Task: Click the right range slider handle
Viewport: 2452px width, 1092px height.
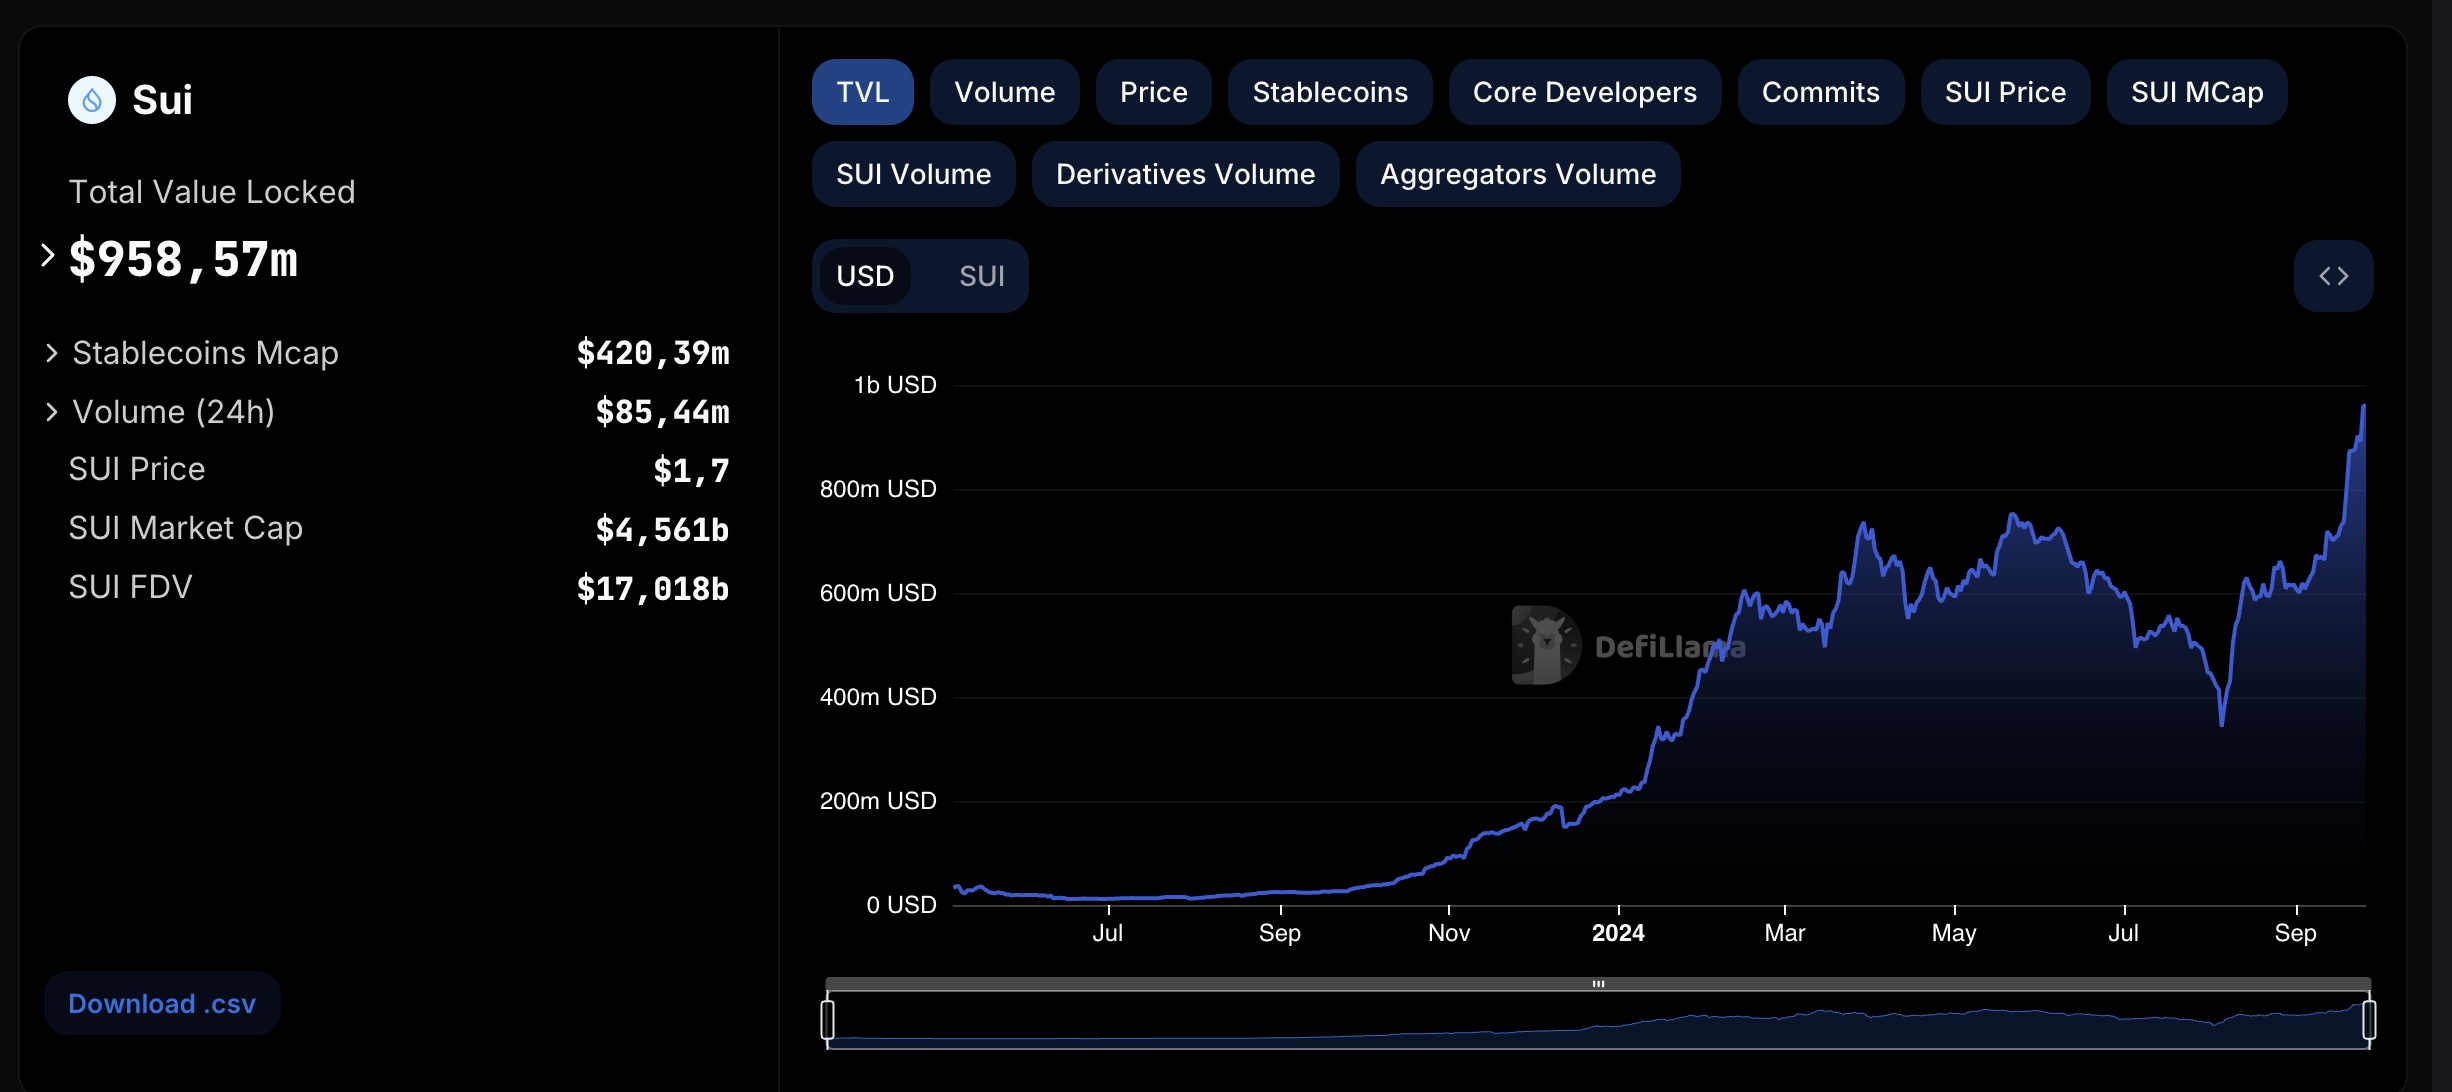Action: 2369,1020
